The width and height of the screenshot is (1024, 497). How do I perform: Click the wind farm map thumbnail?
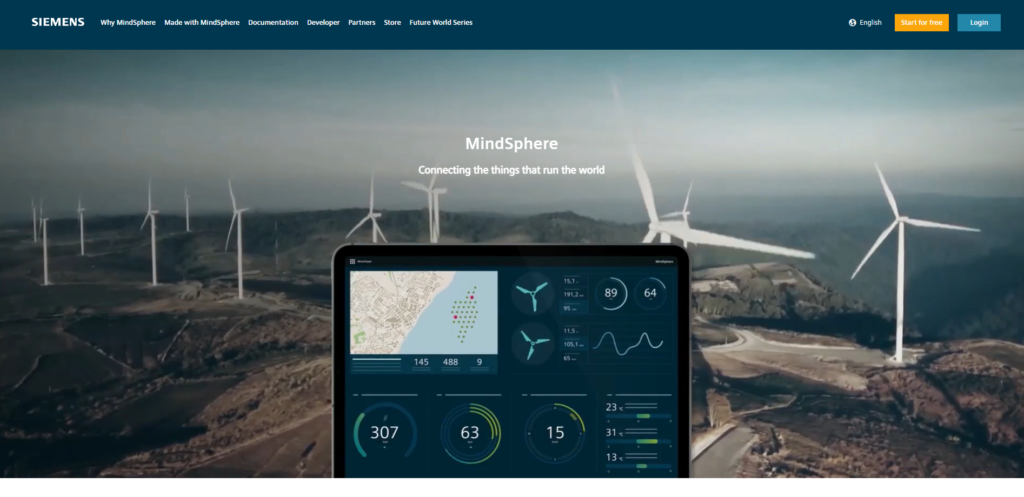[x=423, y=312]
